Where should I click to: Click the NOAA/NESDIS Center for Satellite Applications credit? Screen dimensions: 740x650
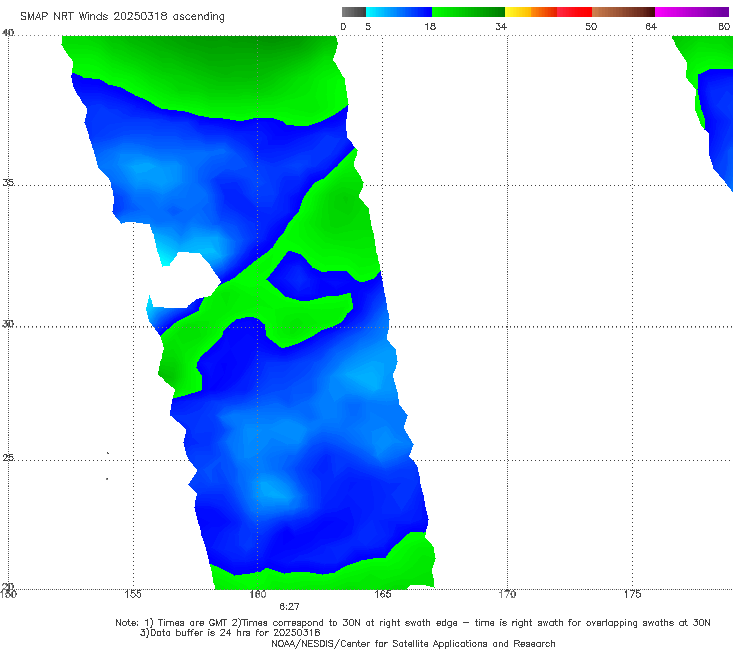pyautogui.click(x=413, y=644)
